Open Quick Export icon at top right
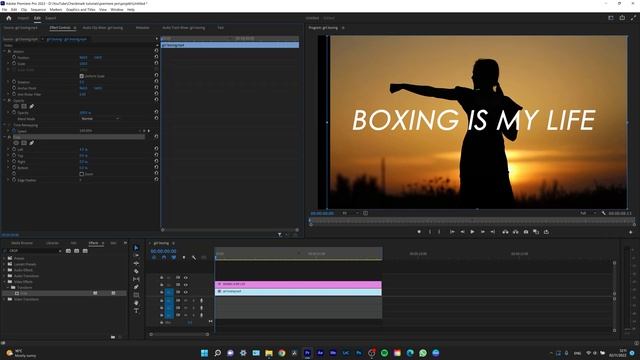Image resolution: width=640 pixels, height=360 pixels. click(x=622, y=18)
